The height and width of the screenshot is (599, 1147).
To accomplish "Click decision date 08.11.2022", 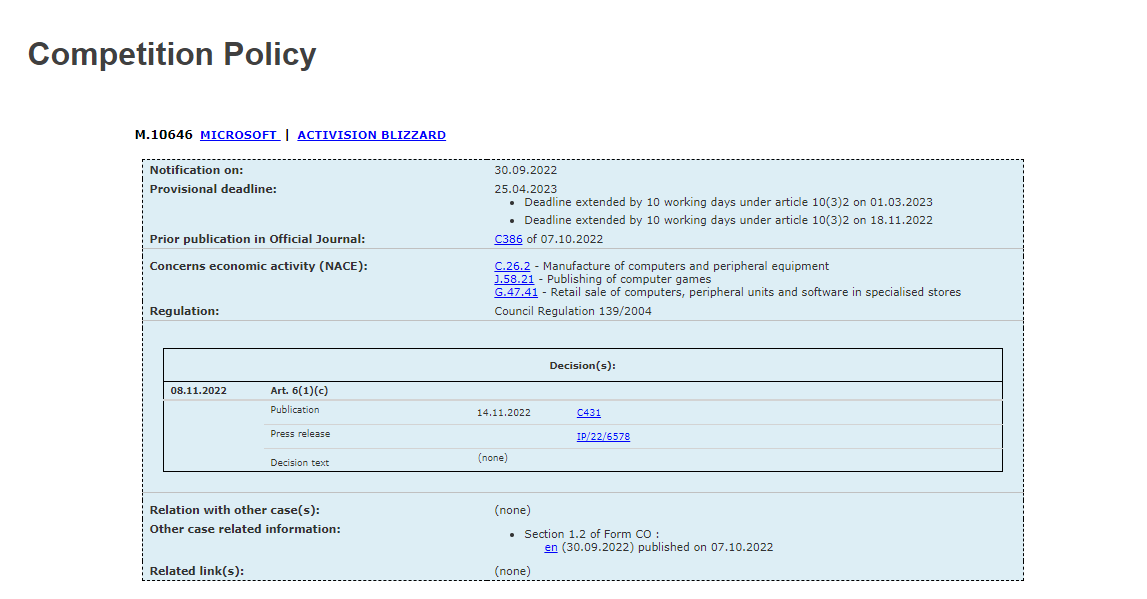I will tap(199, 391).
